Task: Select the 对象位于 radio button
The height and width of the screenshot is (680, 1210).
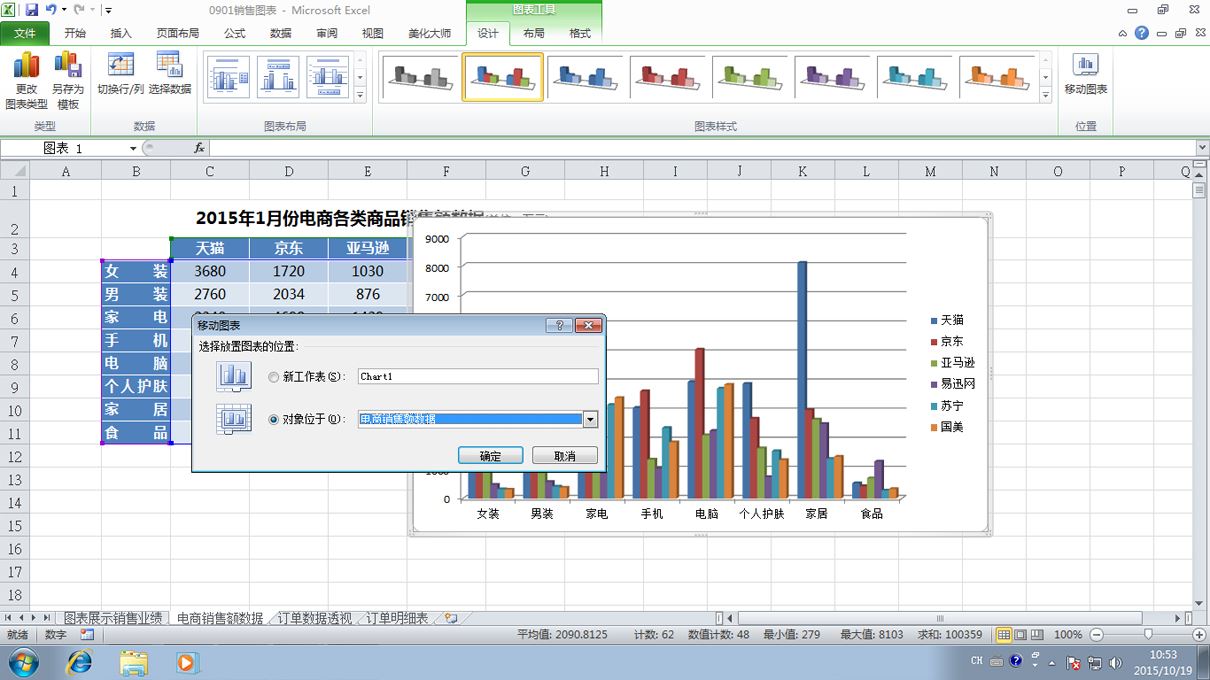Action: click(274, 419)
